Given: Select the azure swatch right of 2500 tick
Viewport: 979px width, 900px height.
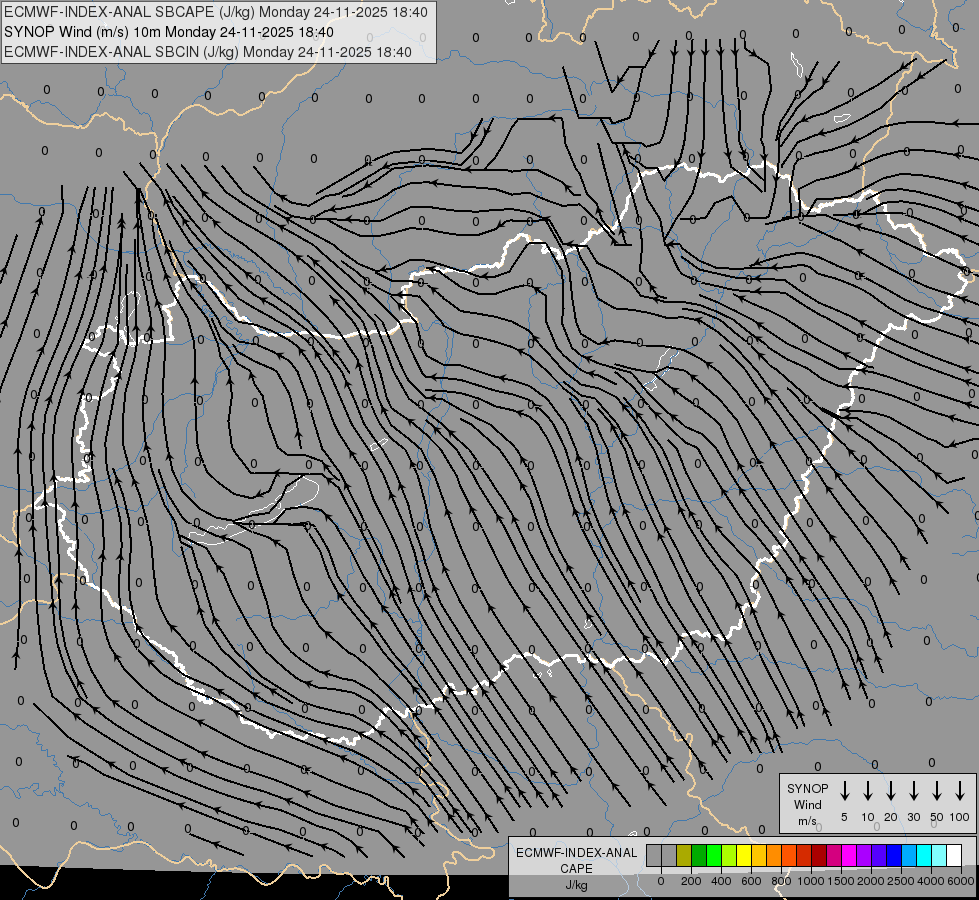Looking at the screenshot, I should click(909, 855).
